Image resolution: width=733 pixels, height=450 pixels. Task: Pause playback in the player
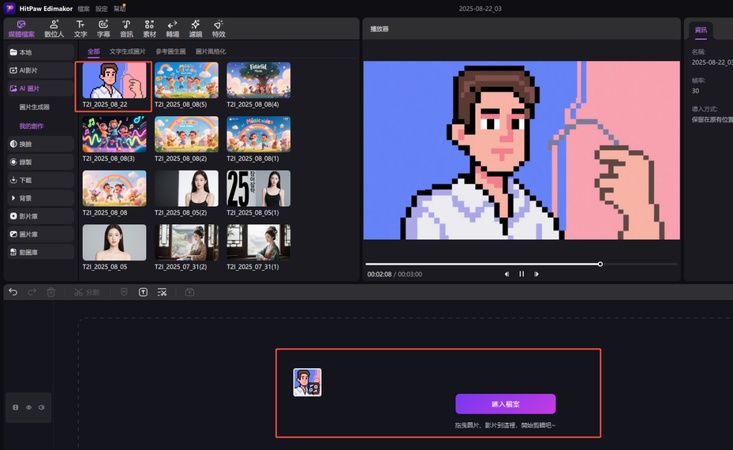[522, 274]
